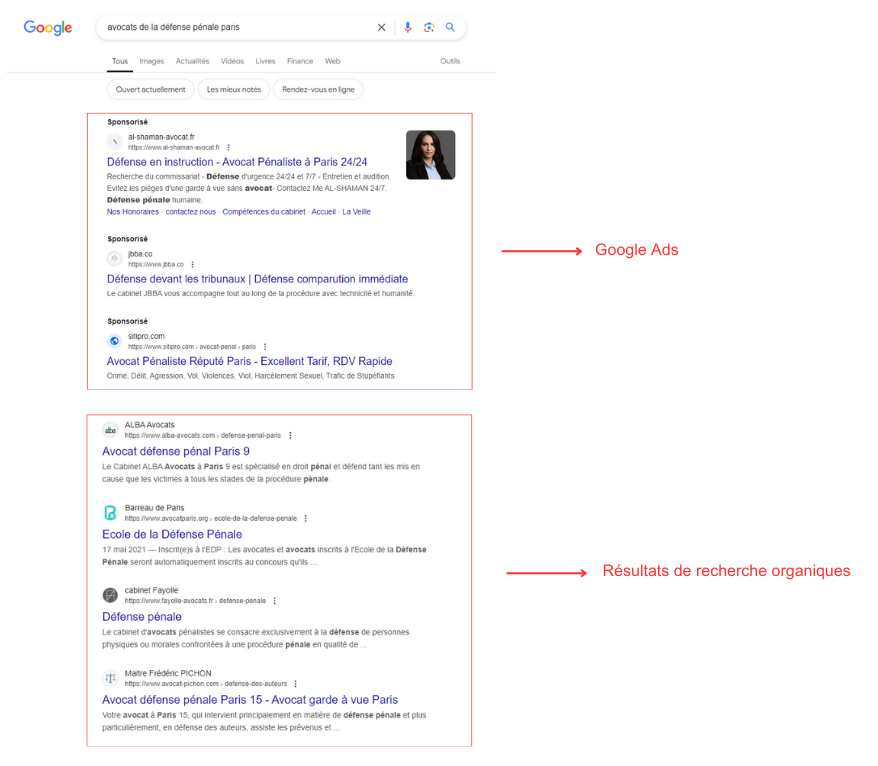The width and height of the screenshot is (878, 766).
Task: Open Ecole de la Défense Pénale link
Action: click(172, 534)
